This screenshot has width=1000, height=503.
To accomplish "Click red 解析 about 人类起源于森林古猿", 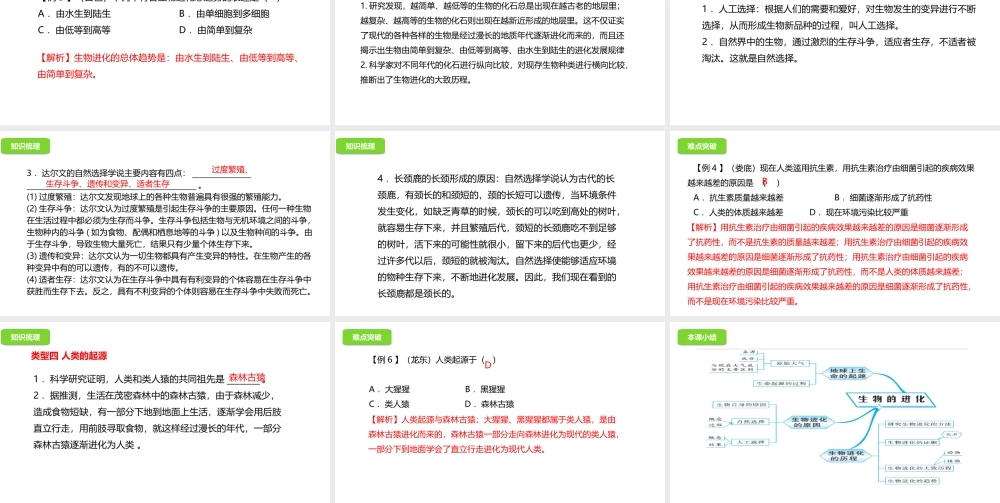I will (494, 434).
